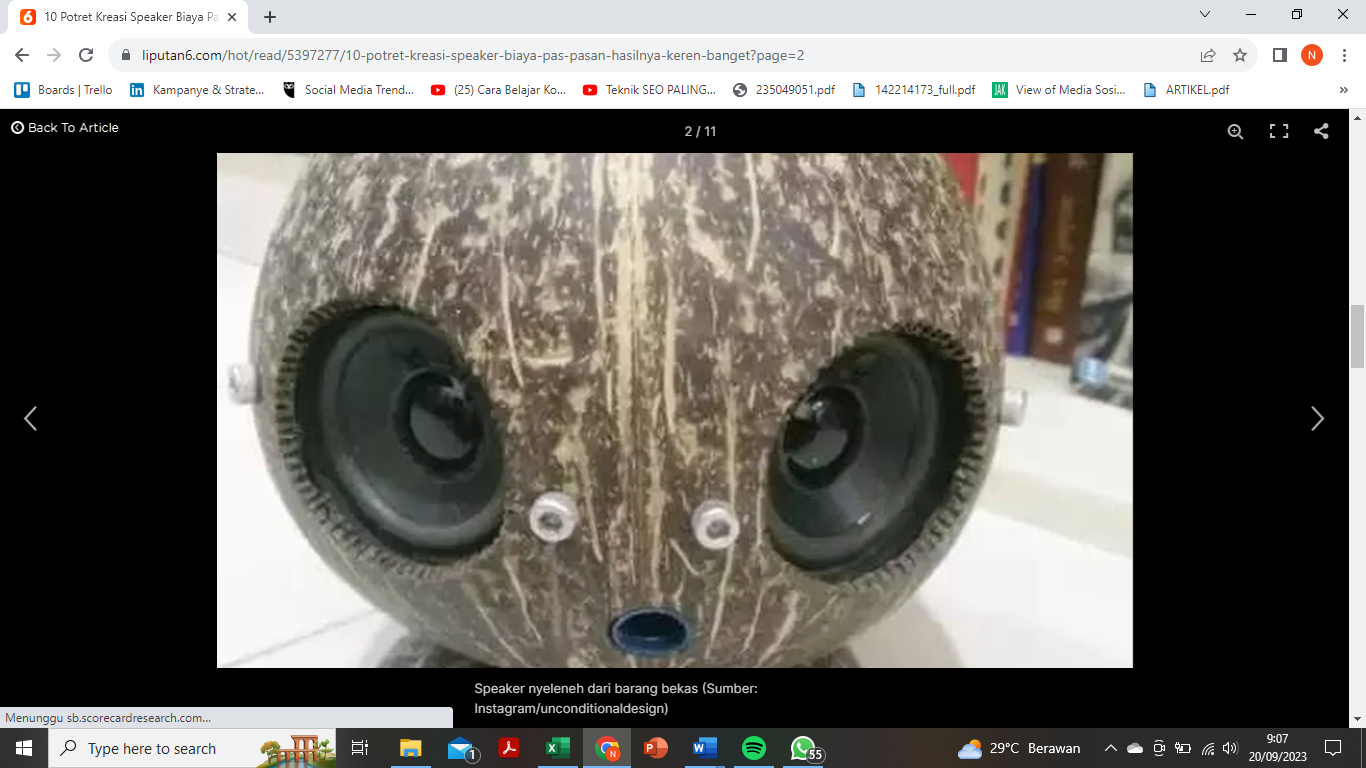The image size is (1366, 768).
Task: Expand hidden bookmarks overflow chevron
Action: tap(1343, 90)
